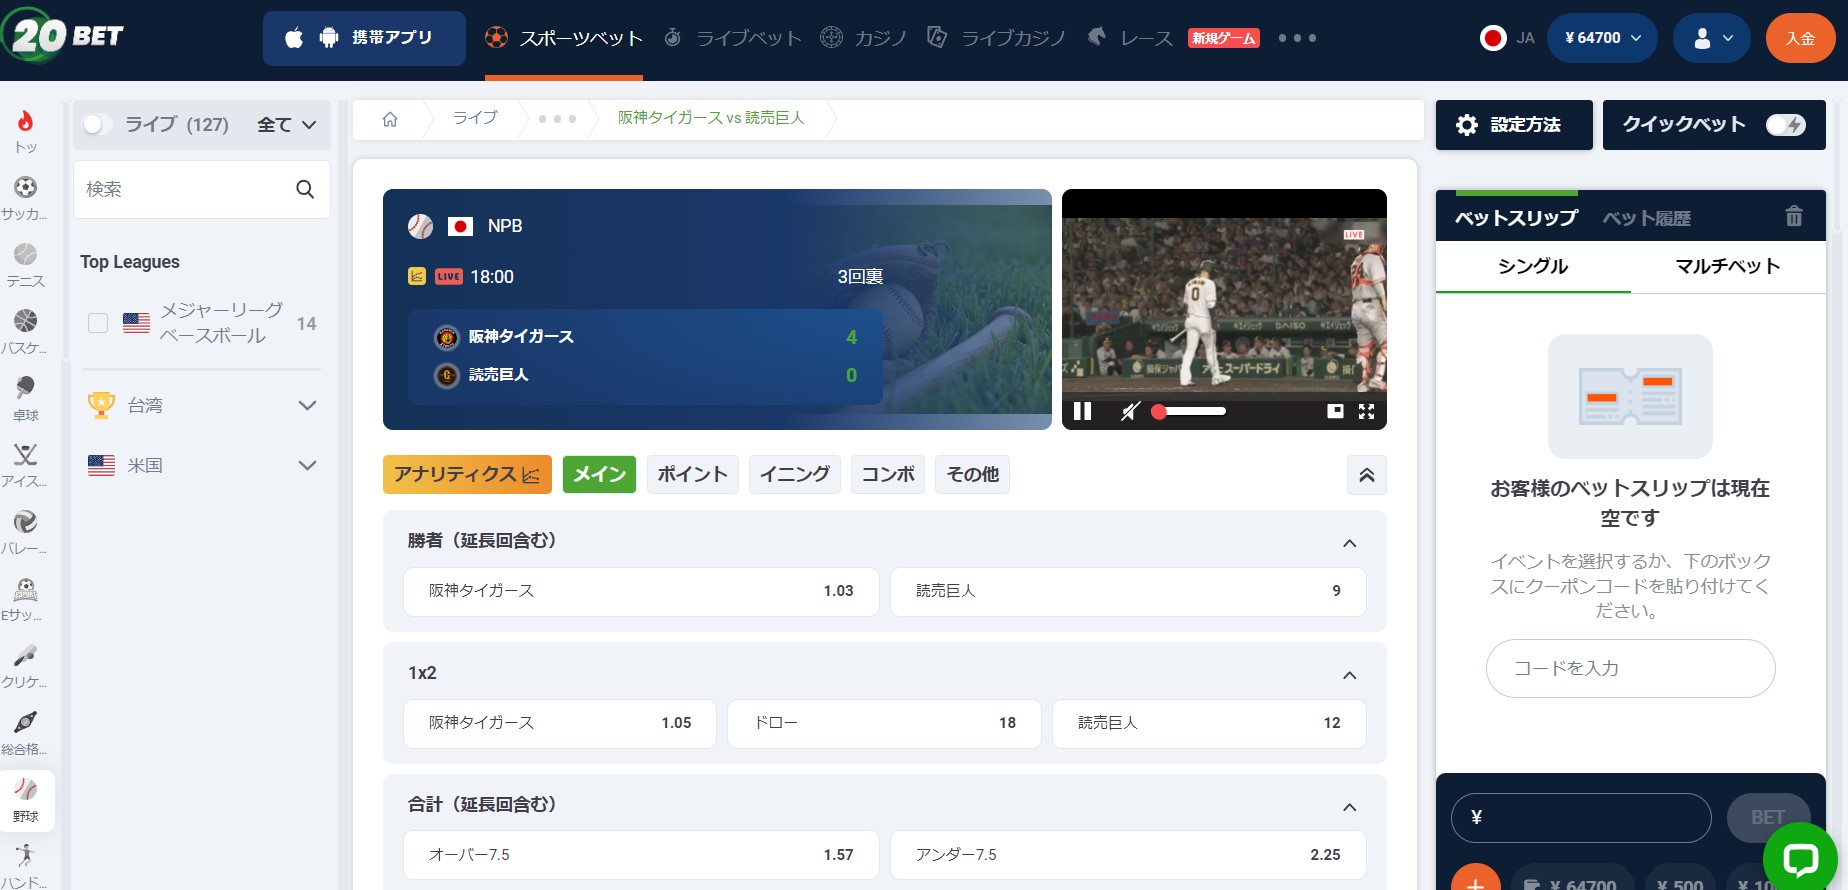Image resolution: width=1848 pixels, height=890 pixels.
Task: Select the mixed martial arts sidebar icon
Action: point(26,721)
